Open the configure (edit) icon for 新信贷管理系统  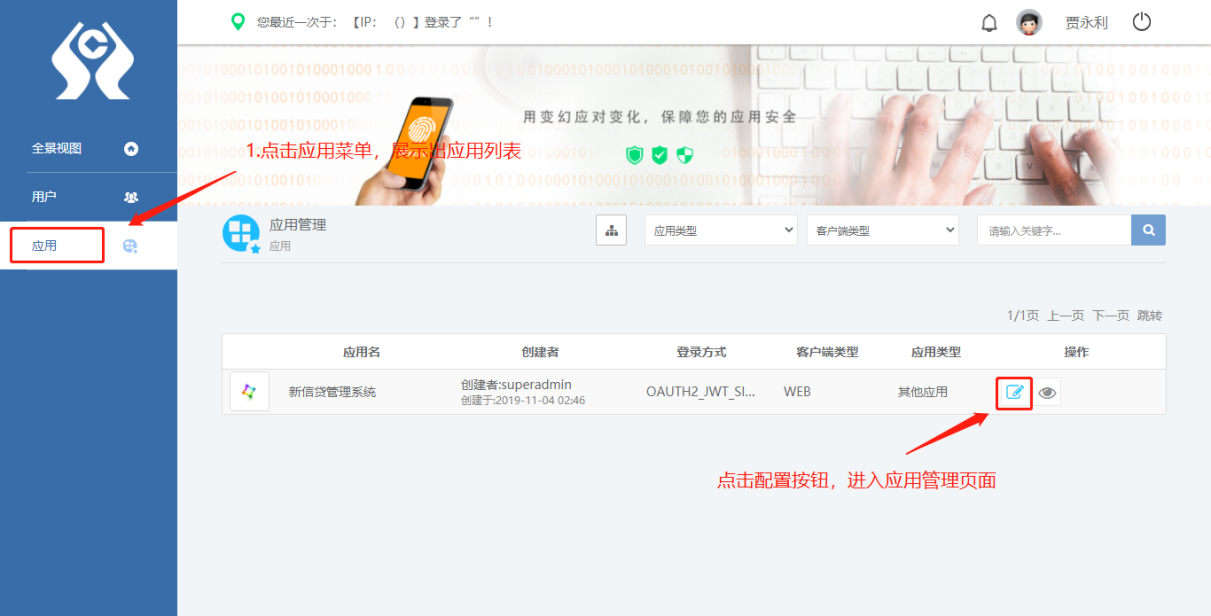coord(1013,392)
